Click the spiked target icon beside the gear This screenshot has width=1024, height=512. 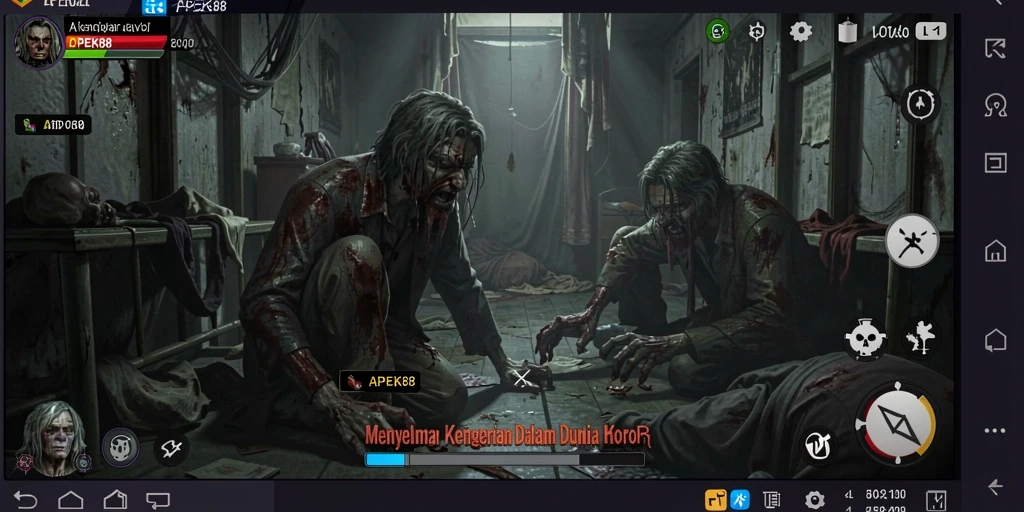[757, 31]
